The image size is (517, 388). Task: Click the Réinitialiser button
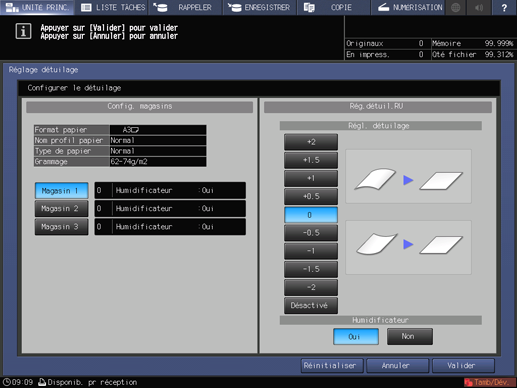(332, 366)
